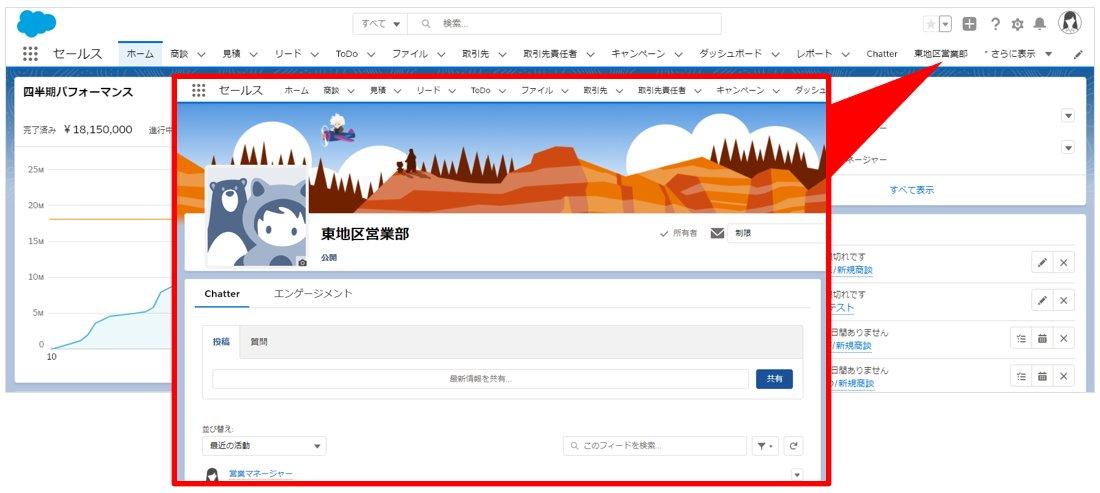Open the すべて search scope dropdown
Image resolution: width=1100 pixels, height=493 pixels.
(380, 24)
